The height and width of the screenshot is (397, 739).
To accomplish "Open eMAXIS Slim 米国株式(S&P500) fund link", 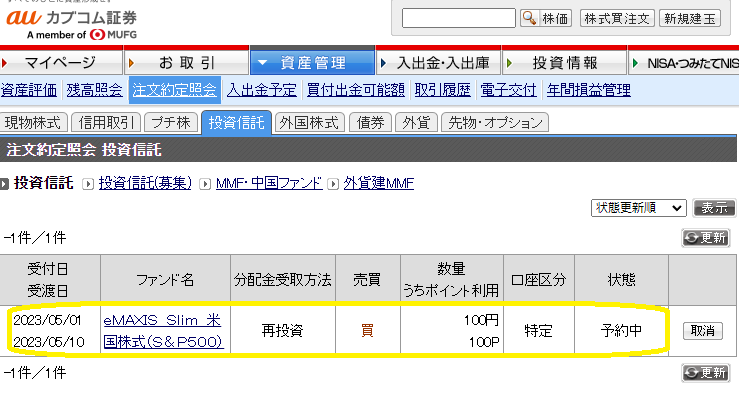I will tap(163, 331).
